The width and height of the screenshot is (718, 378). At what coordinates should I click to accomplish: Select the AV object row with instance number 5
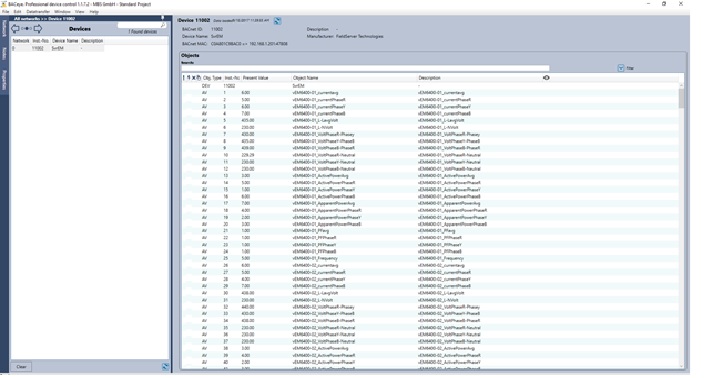point(430,121)
